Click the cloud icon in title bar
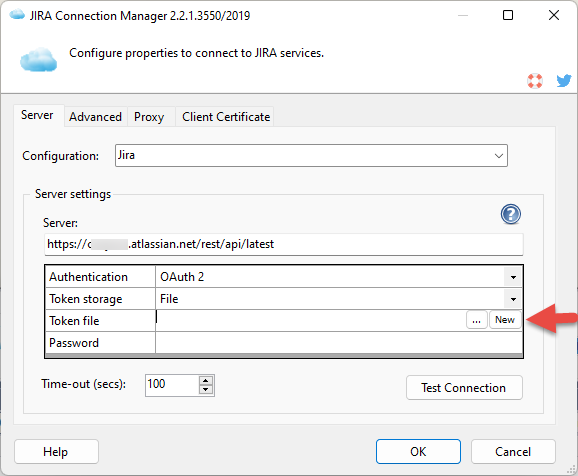This screenshot has height=476, width=578. [x=17, y=15]
